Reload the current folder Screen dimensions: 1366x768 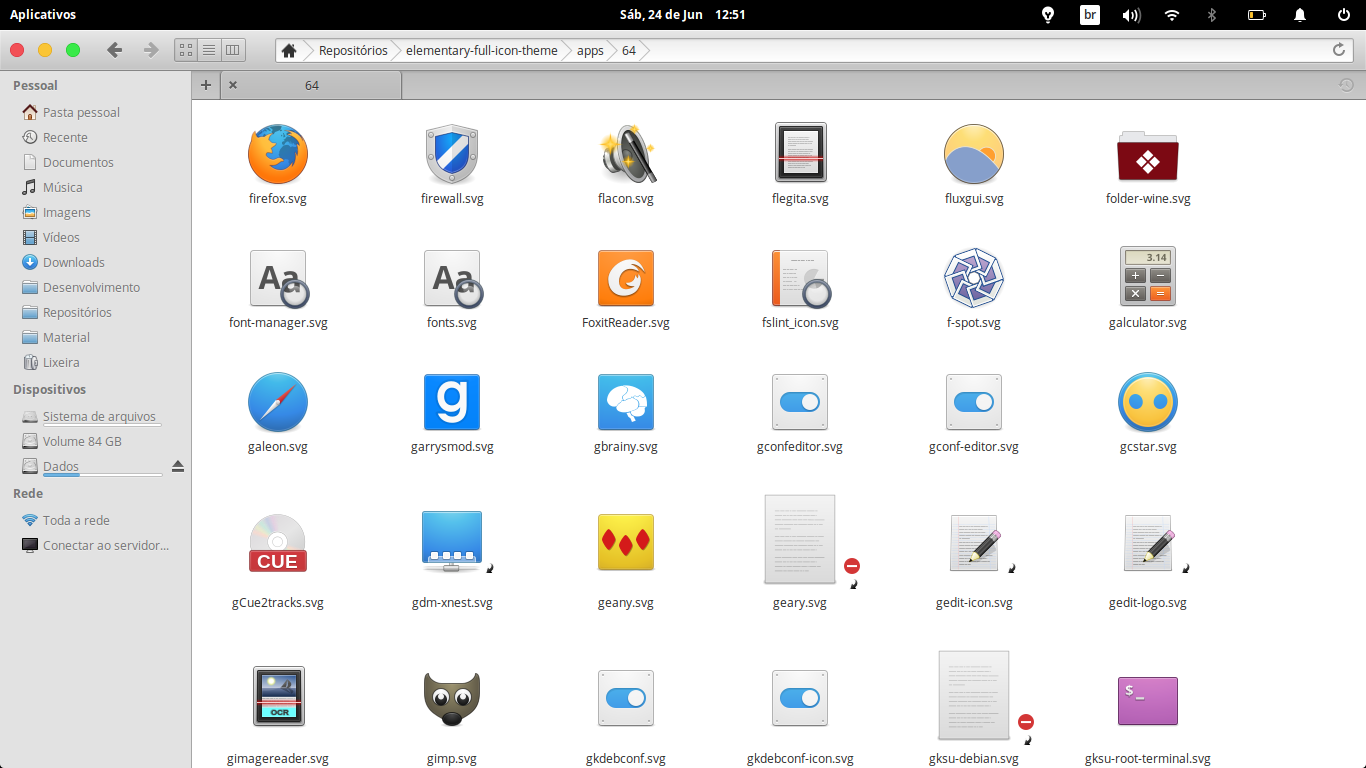pyautogui.click(x=1339, y=50)
